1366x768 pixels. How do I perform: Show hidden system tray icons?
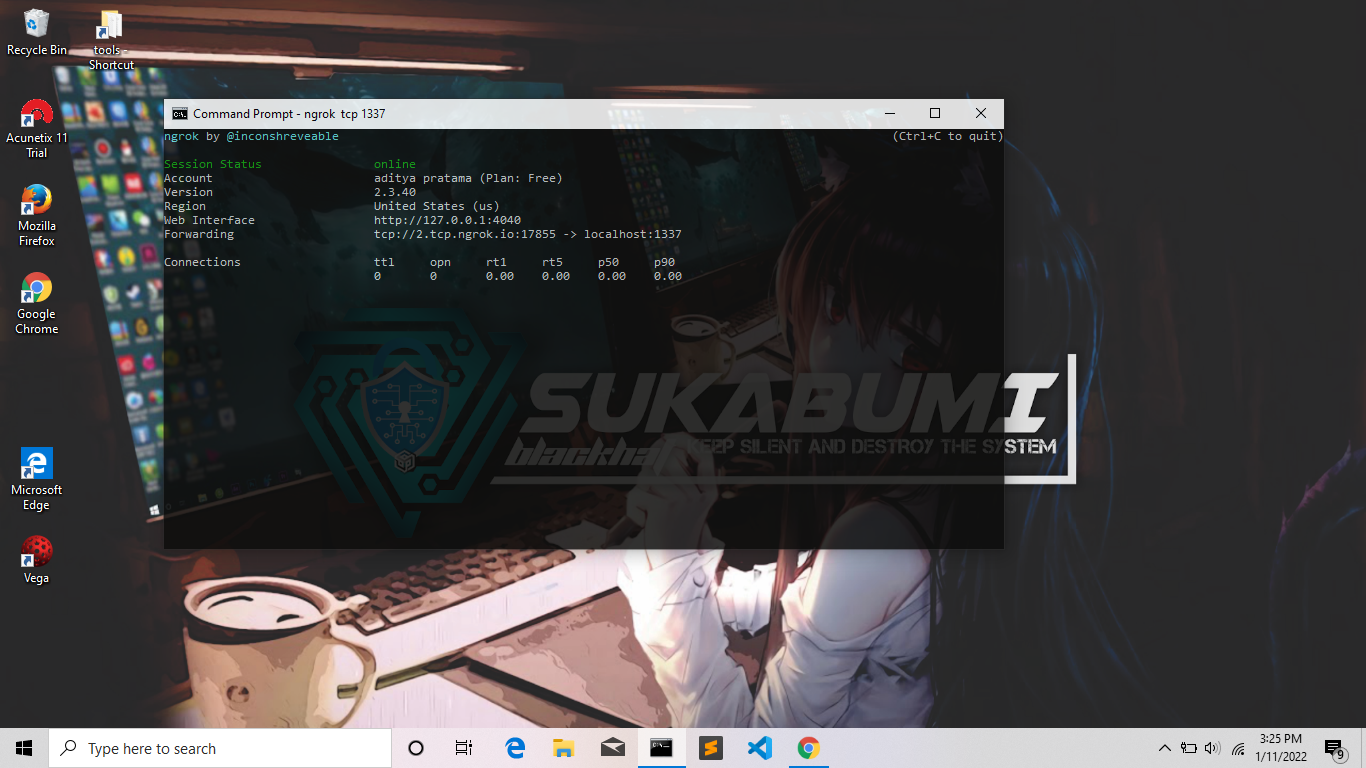[x=1164, y=748]
